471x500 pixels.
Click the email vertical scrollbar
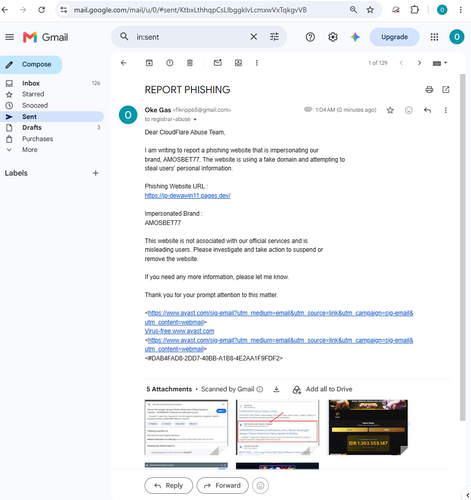[462, 247]
